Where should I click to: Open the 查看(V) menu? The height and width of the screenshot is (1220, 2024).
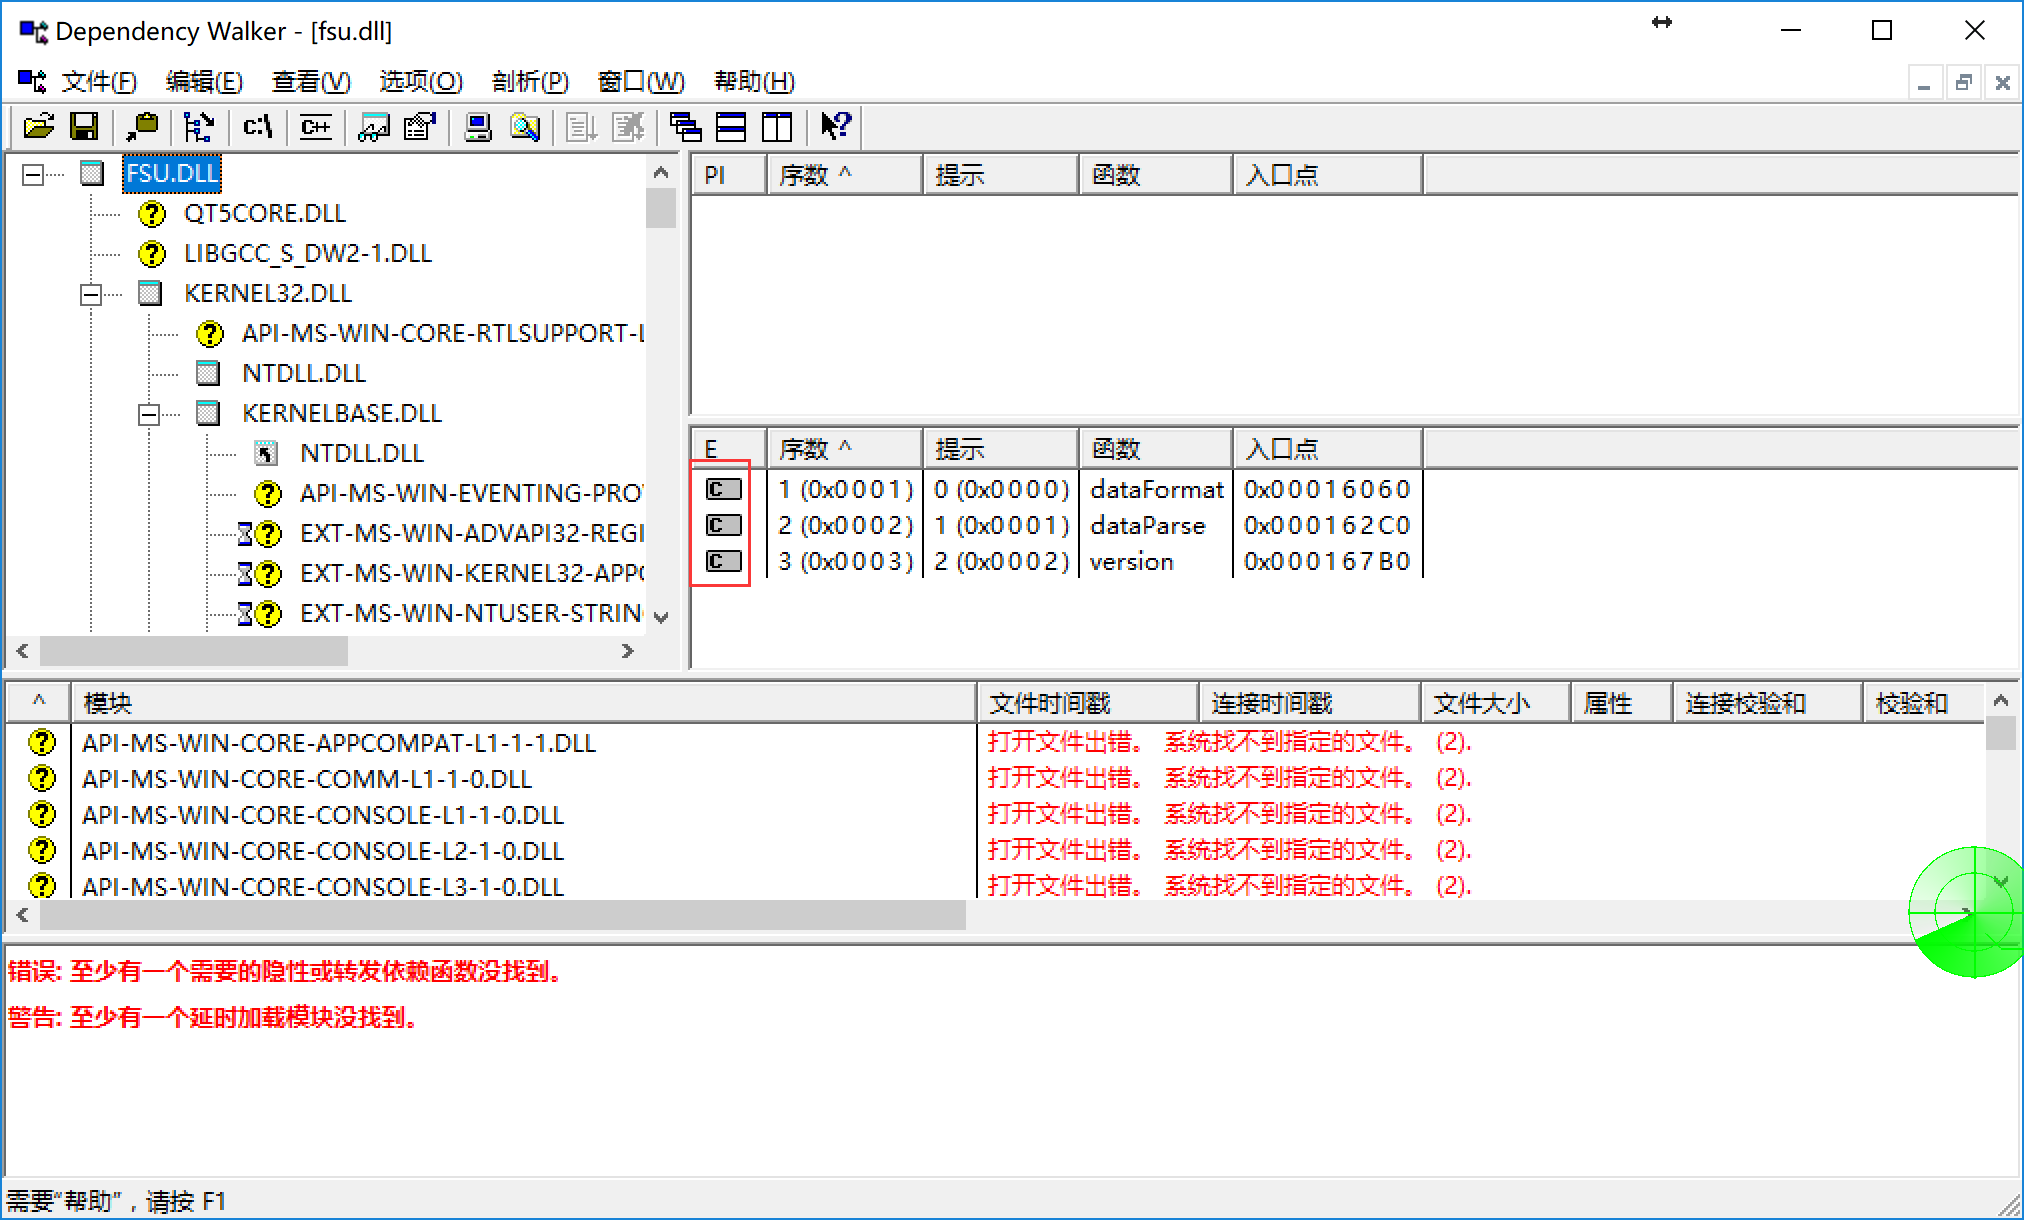coord(311,81)
